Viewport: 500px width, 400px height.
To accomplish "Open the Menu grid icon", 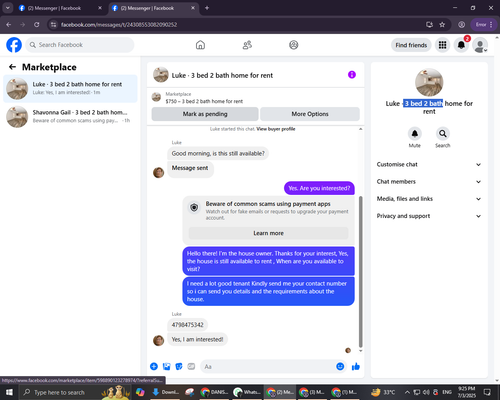I will tap(442, 45).
